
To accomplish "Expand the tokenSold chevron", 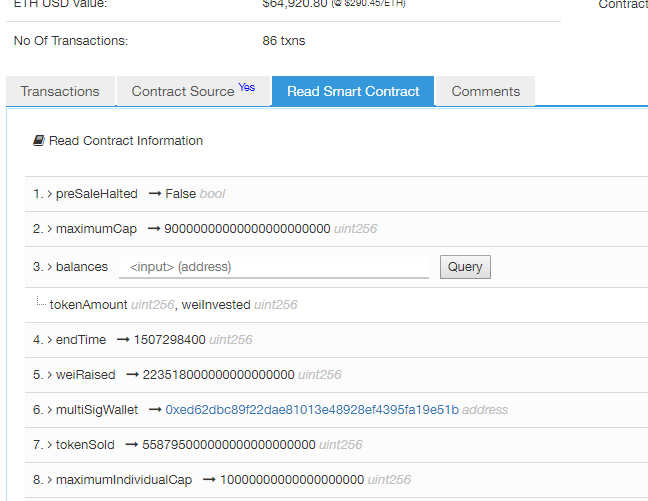I will 50,445.
